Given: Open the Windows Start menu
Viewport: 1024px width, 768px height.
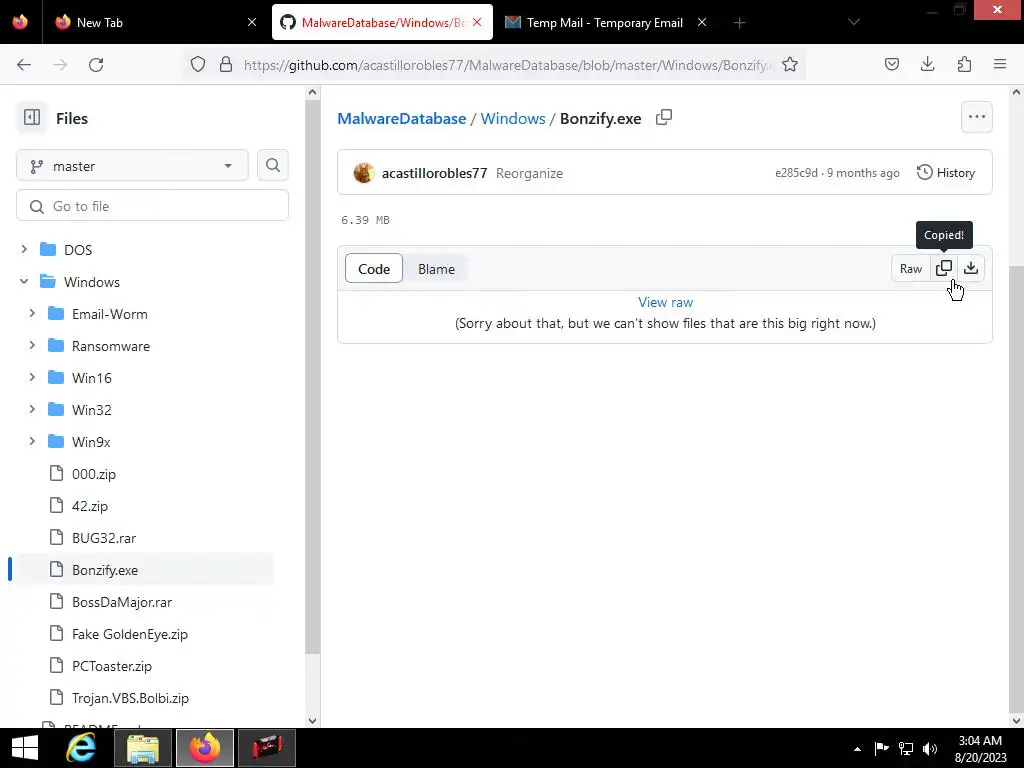Looking at the screenshot, I should 25,748.
